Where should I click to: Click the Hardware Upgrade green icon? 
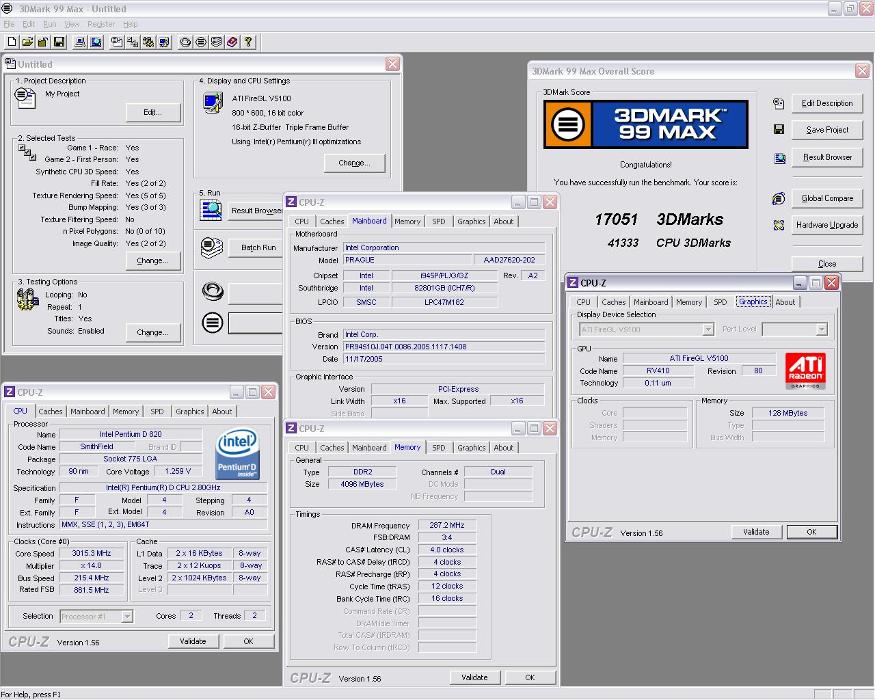click(x=779, y=225)
